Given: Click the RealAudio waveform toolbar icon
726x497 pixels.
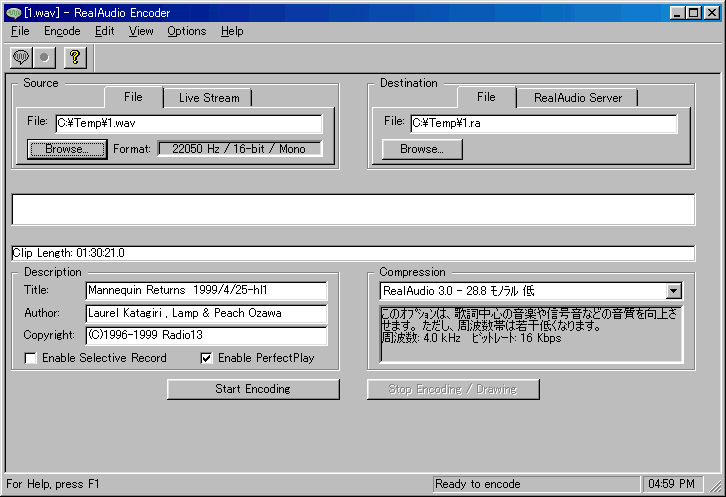Looking at the screenshot, I should (21, 57).
